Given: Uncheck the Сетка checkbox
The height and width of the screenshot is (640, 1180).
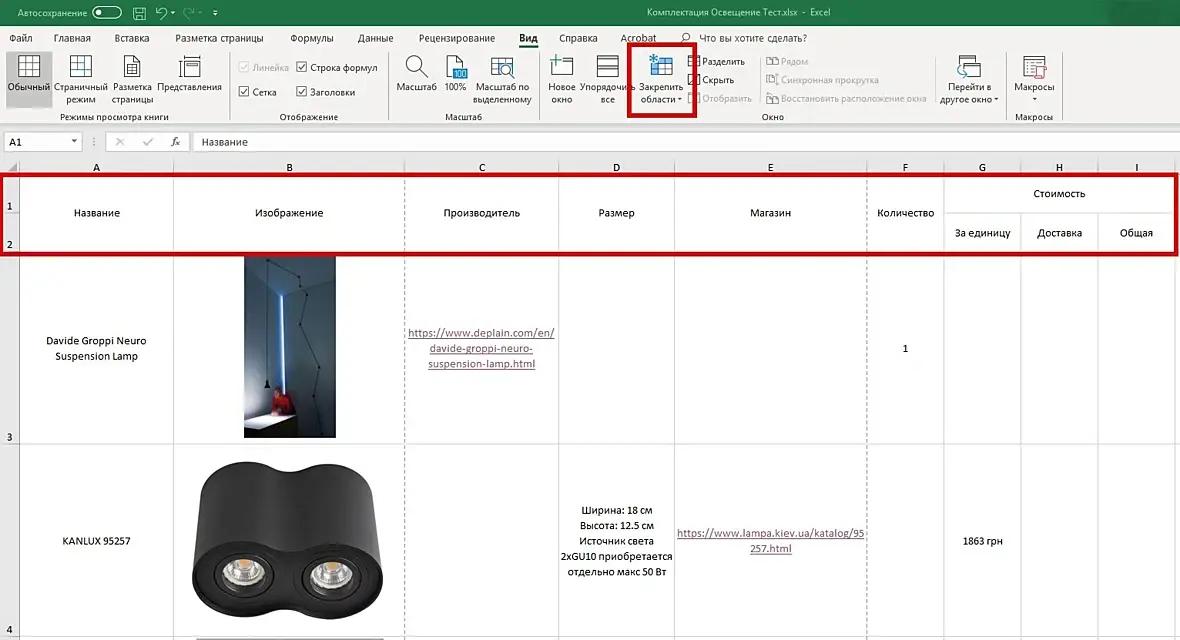Looking at the screenshot, I should coord(245,92).
